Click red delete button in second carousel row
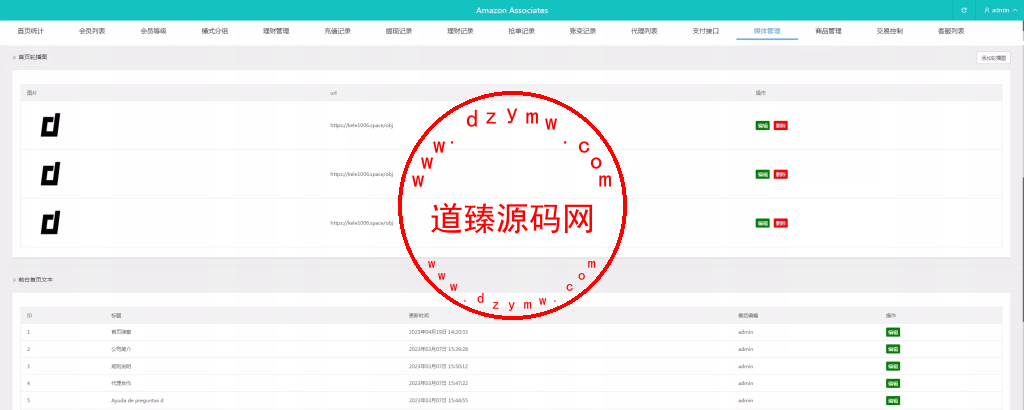Viewport: 1024px width, 410px height. (x=780, y=174)
